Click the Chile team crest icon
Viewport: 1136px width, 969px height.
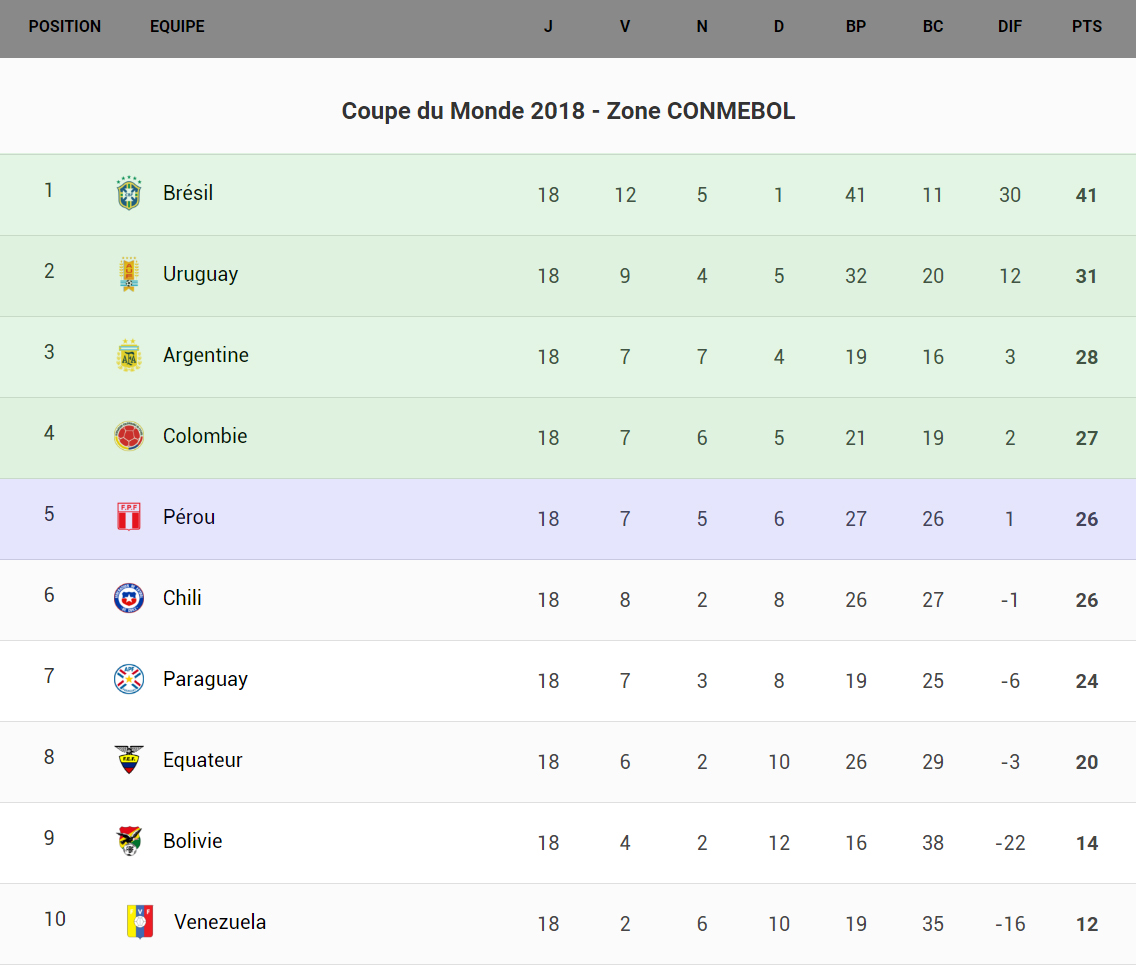point(129,598)
